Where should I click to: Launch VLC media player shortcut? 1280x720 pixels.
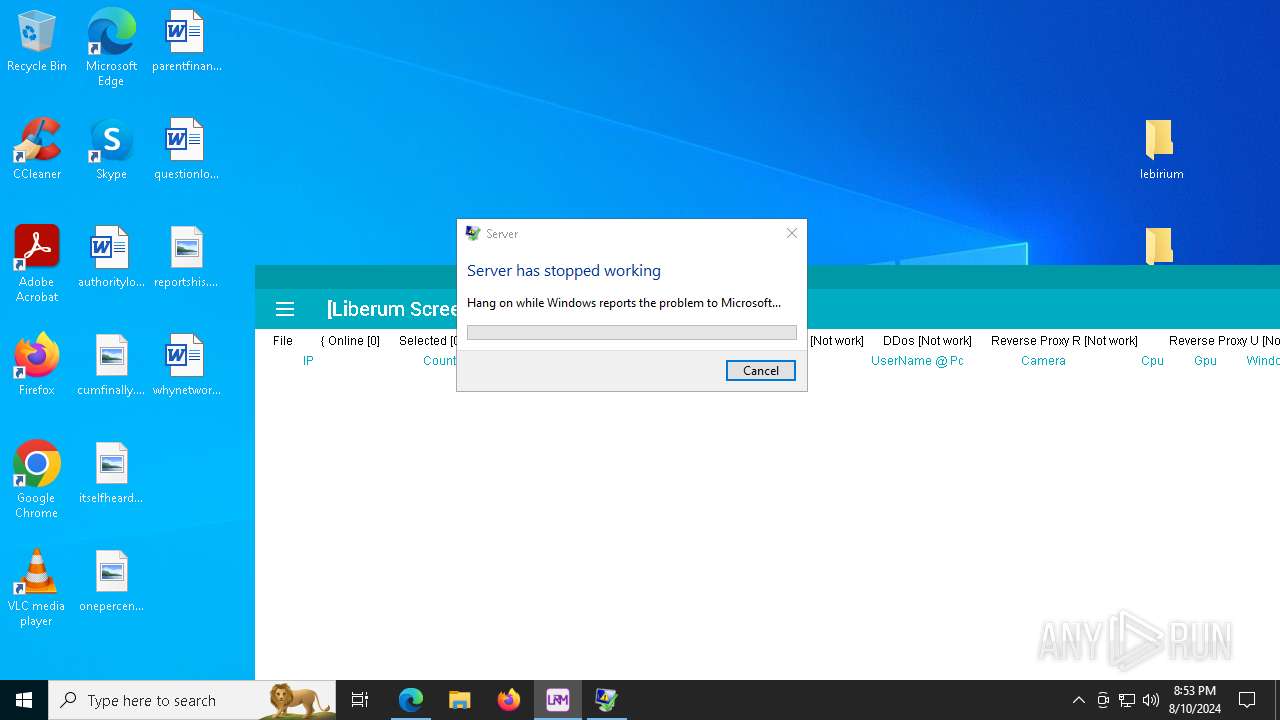(37, 588)
